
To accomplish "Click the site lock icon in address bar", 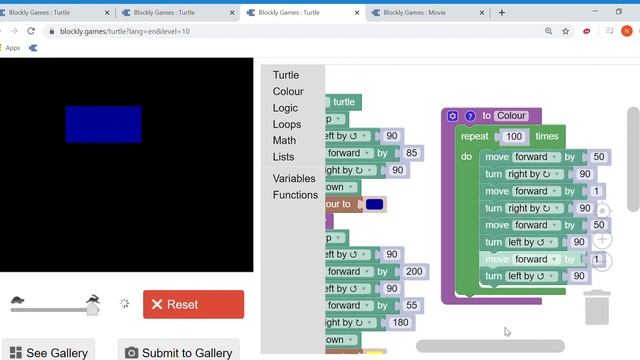I will pyautogui.click(x=51, y=31).
